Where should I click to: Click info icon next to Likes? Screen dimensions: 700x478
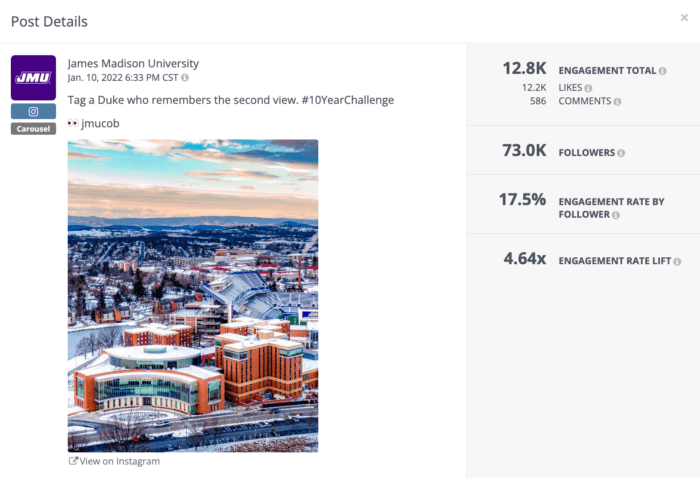[588, 88]
